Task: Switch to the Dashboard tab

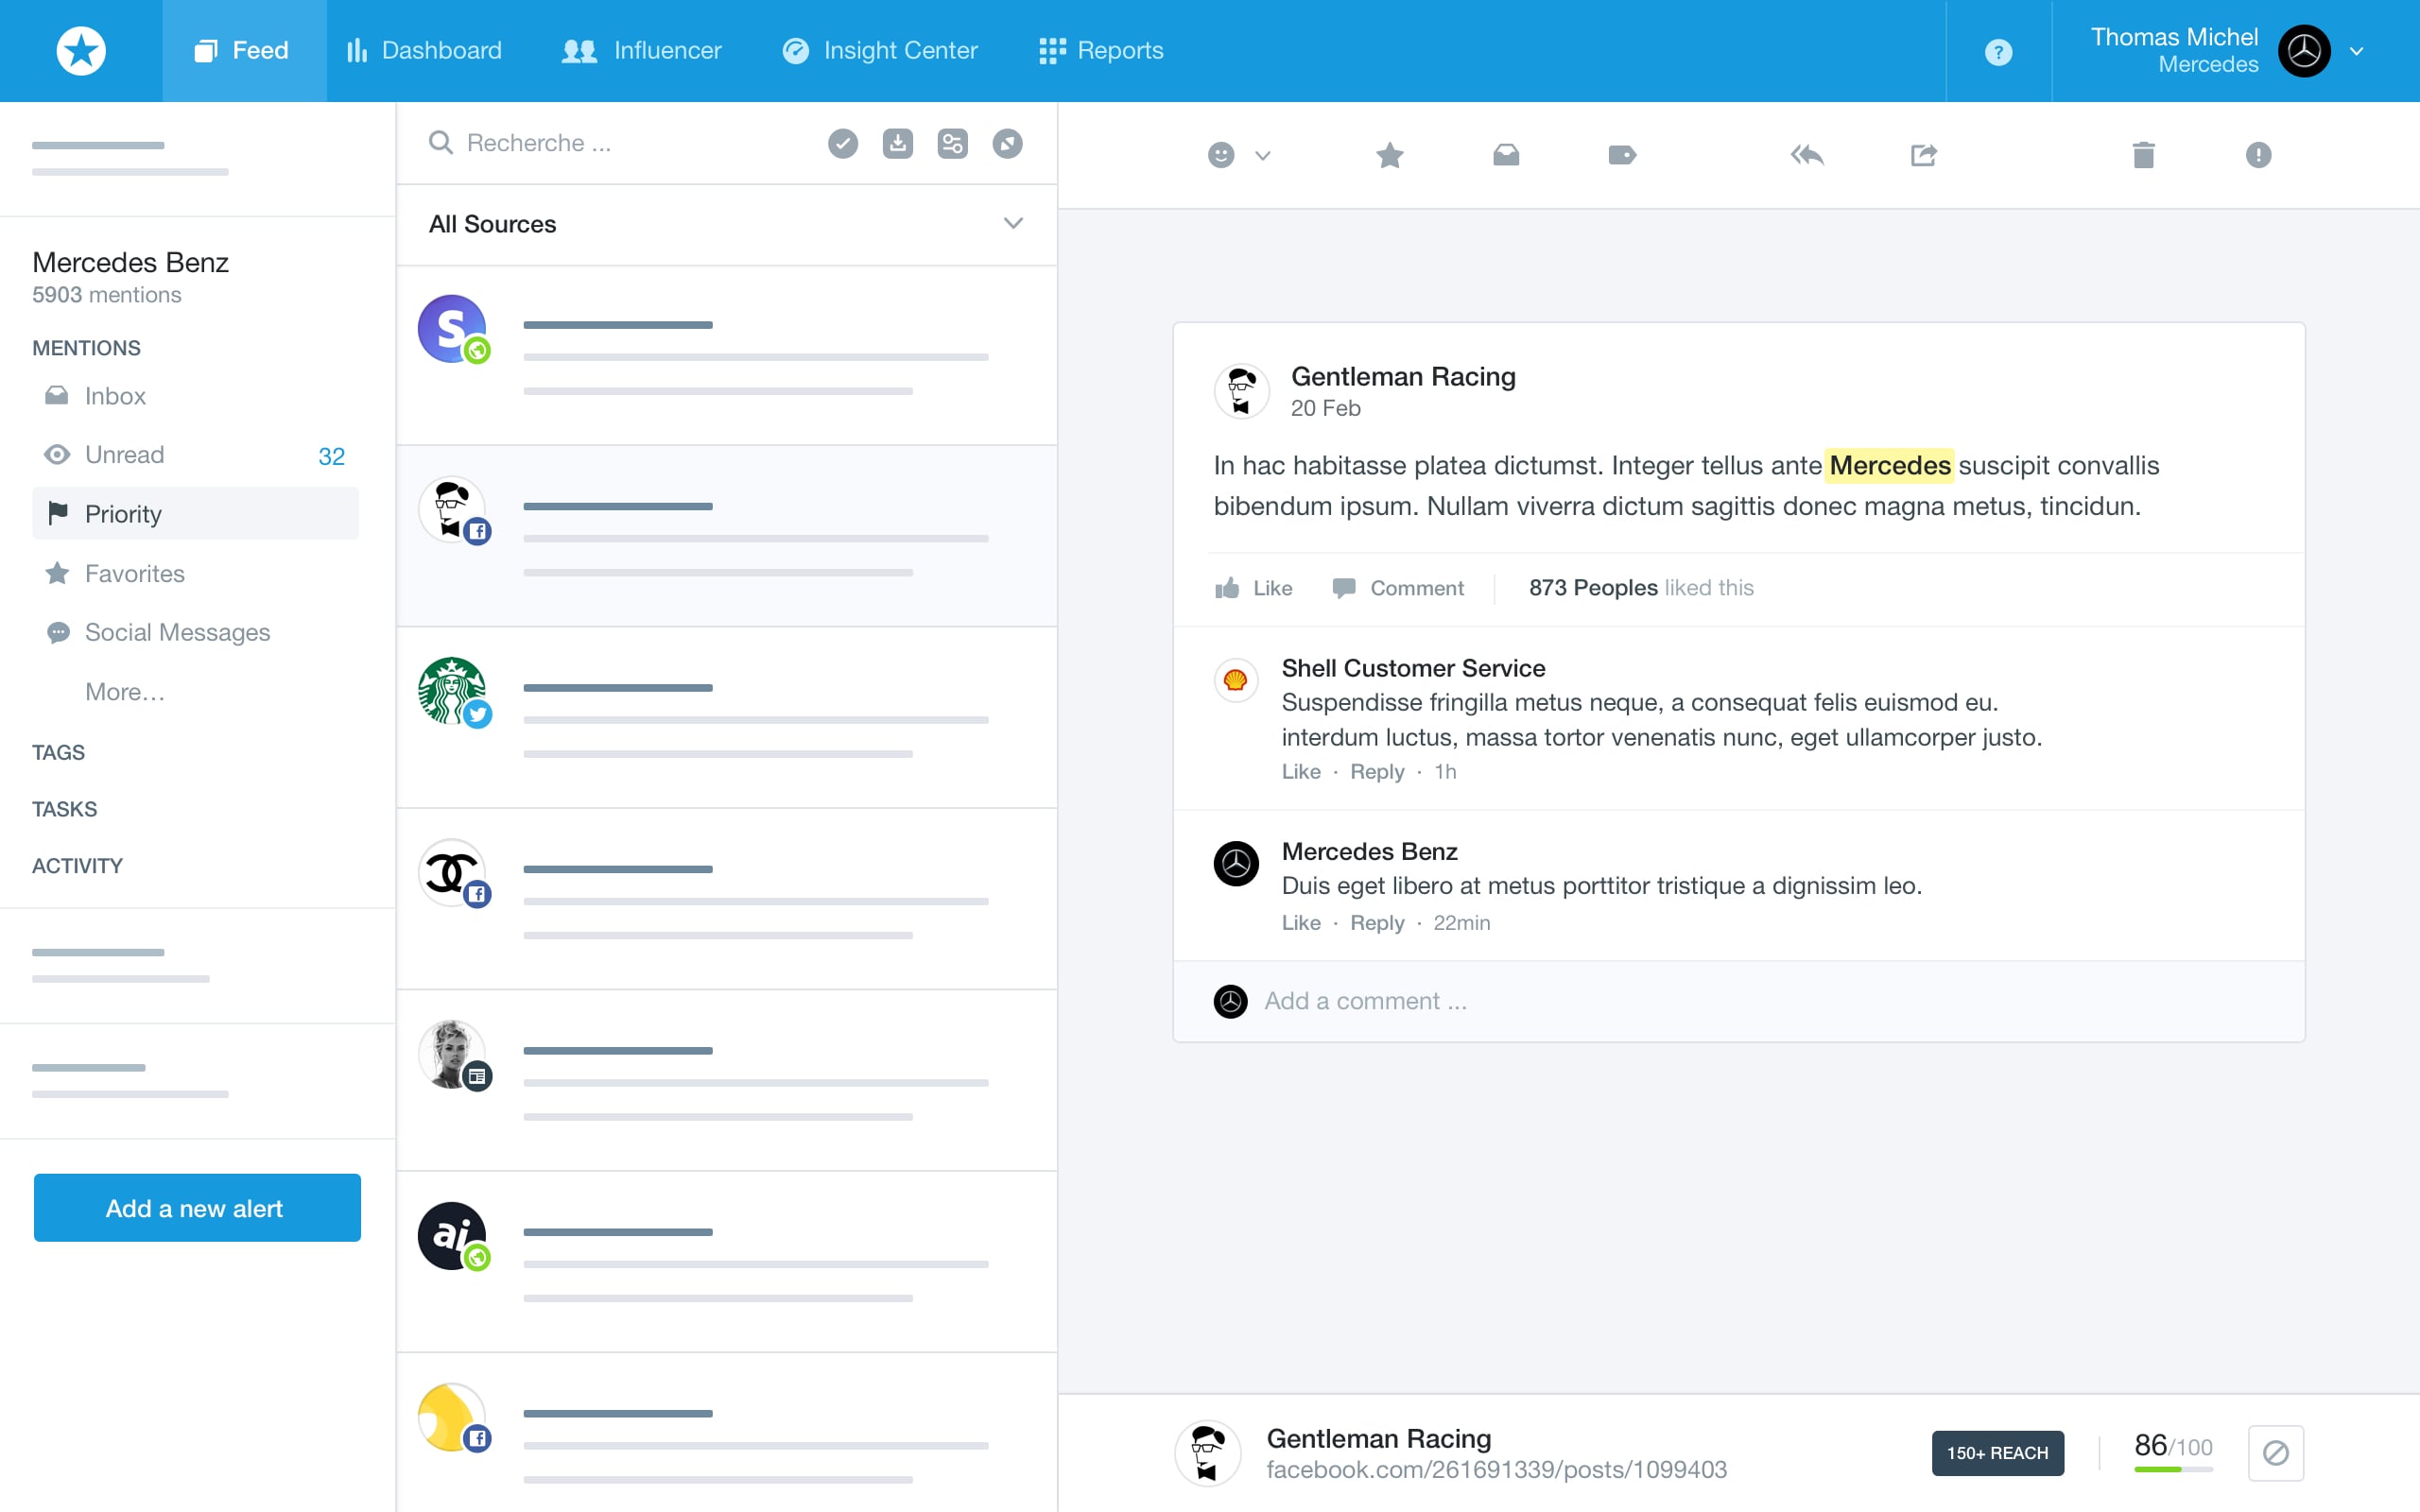Action: pos(424,50)
